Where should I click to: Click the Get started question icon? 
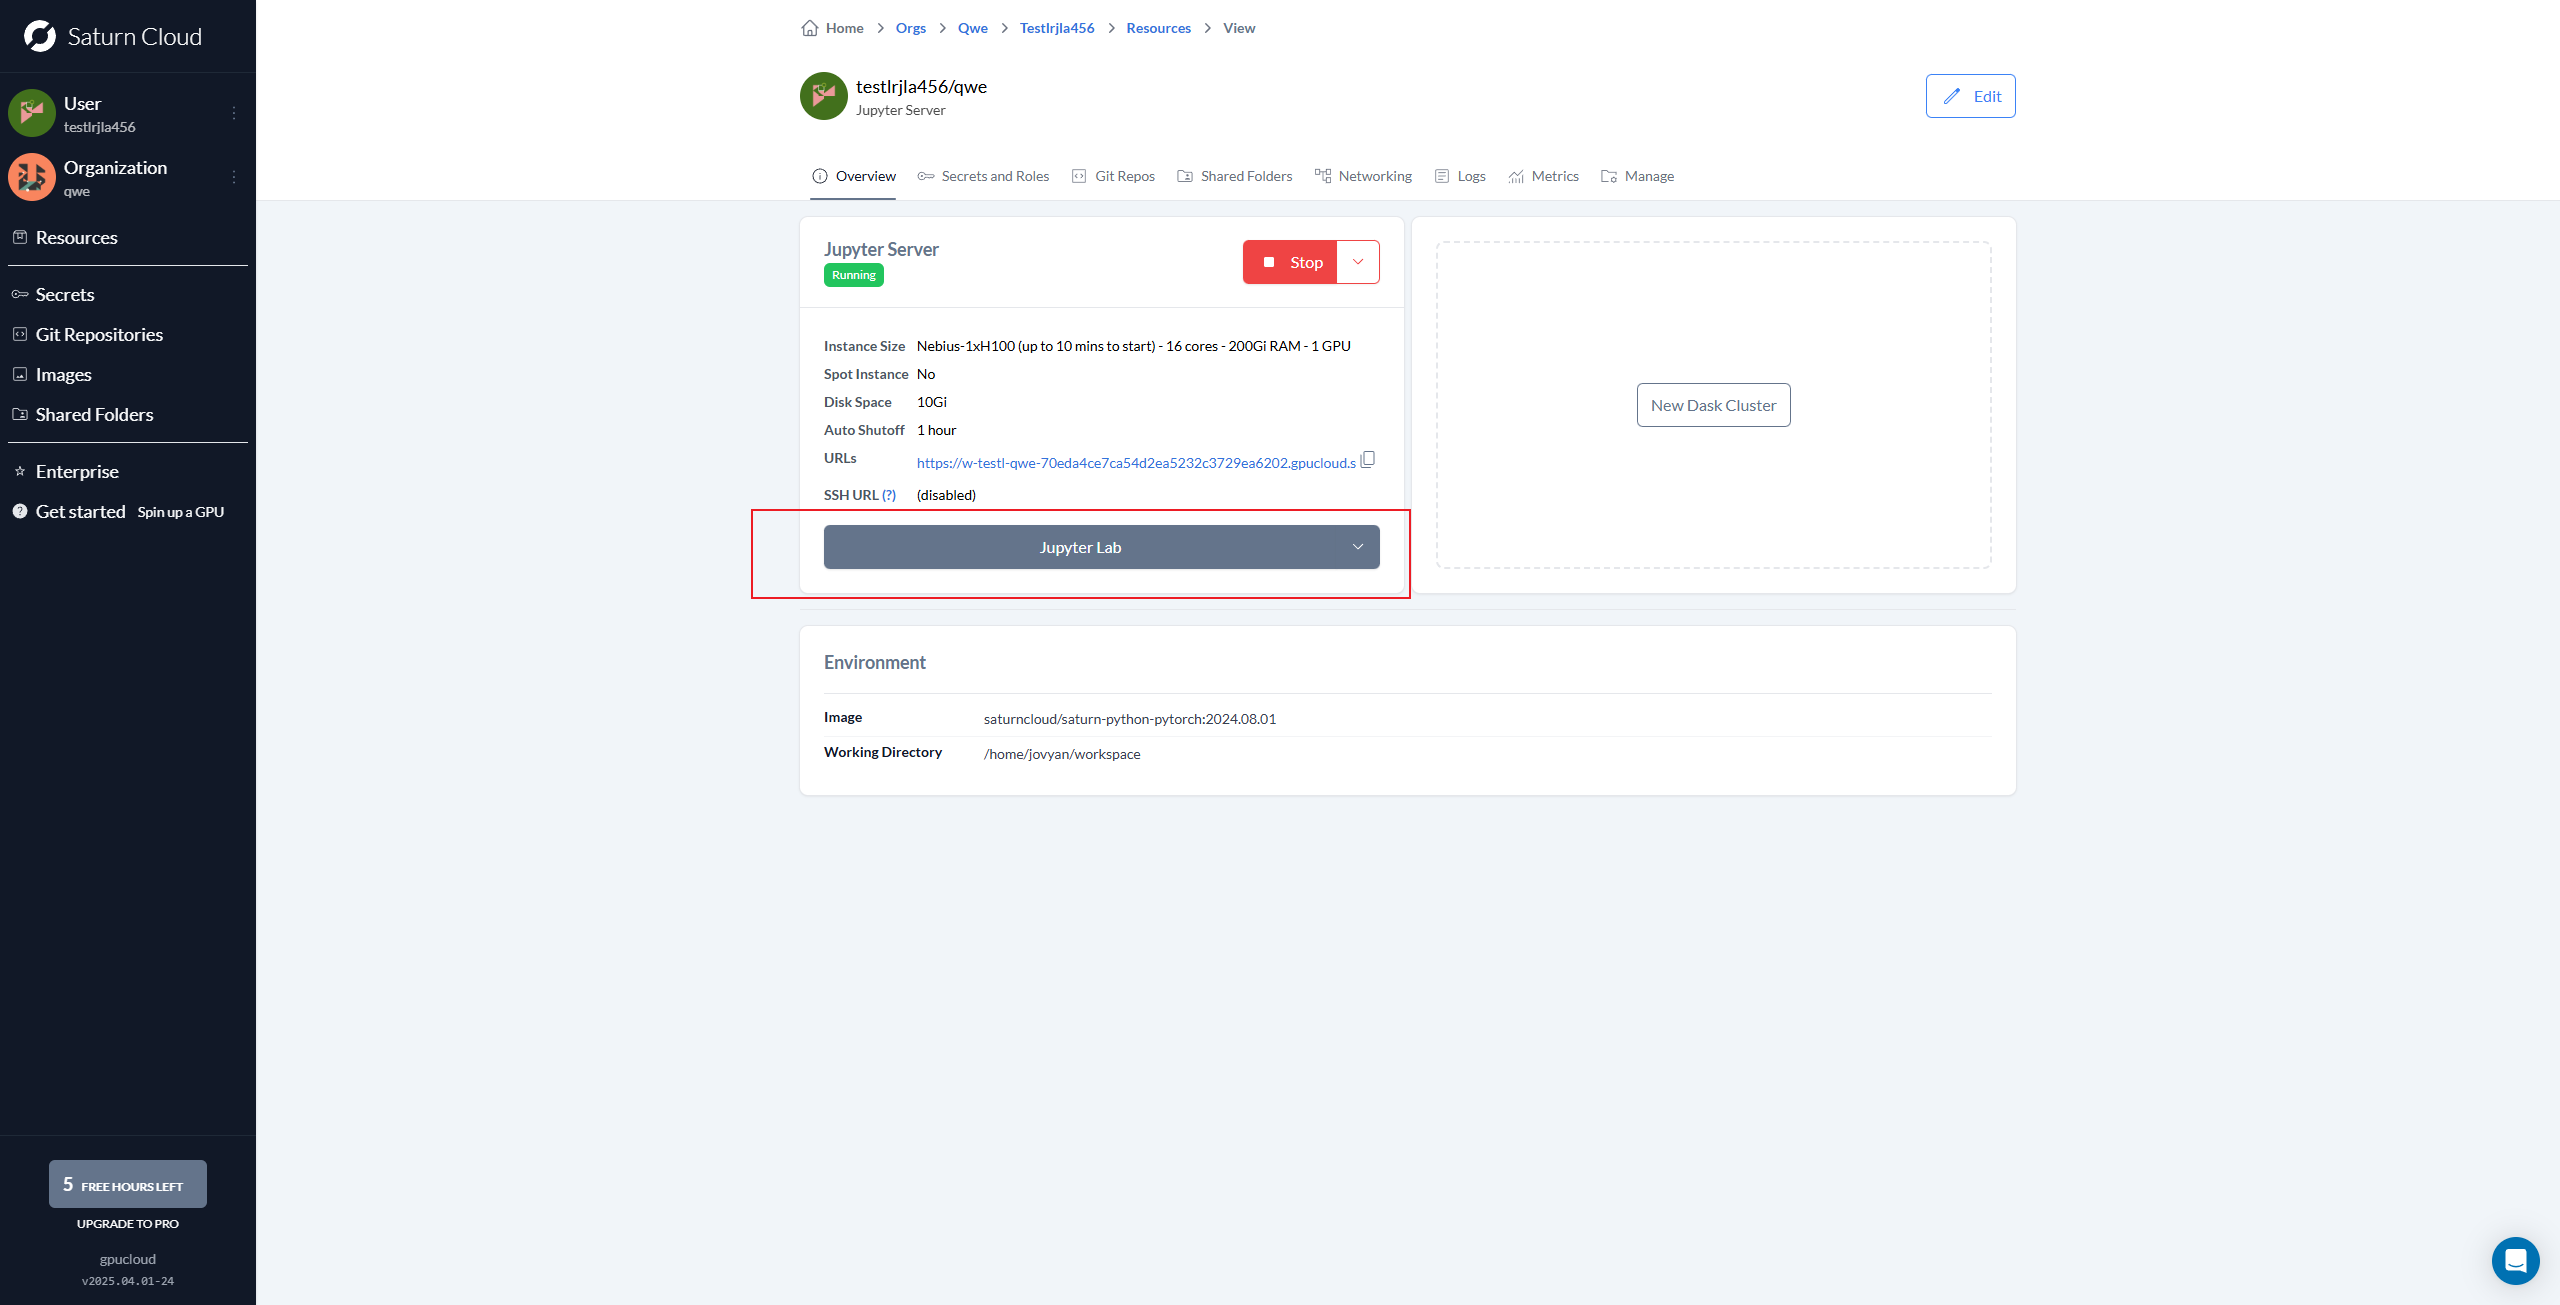(20, 511)
